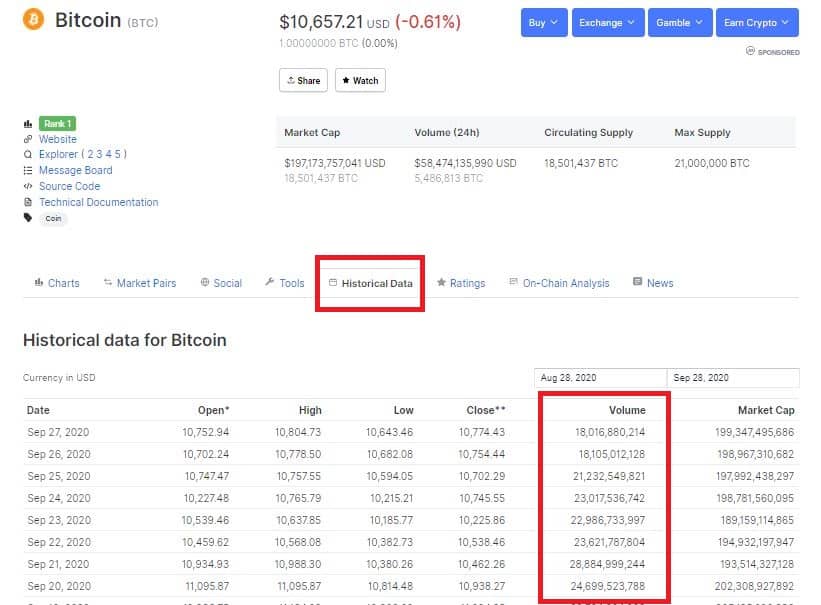Click the Sep 28, 2020 end date field
This screenshot has width=821, height=605.
pos(732,378)
